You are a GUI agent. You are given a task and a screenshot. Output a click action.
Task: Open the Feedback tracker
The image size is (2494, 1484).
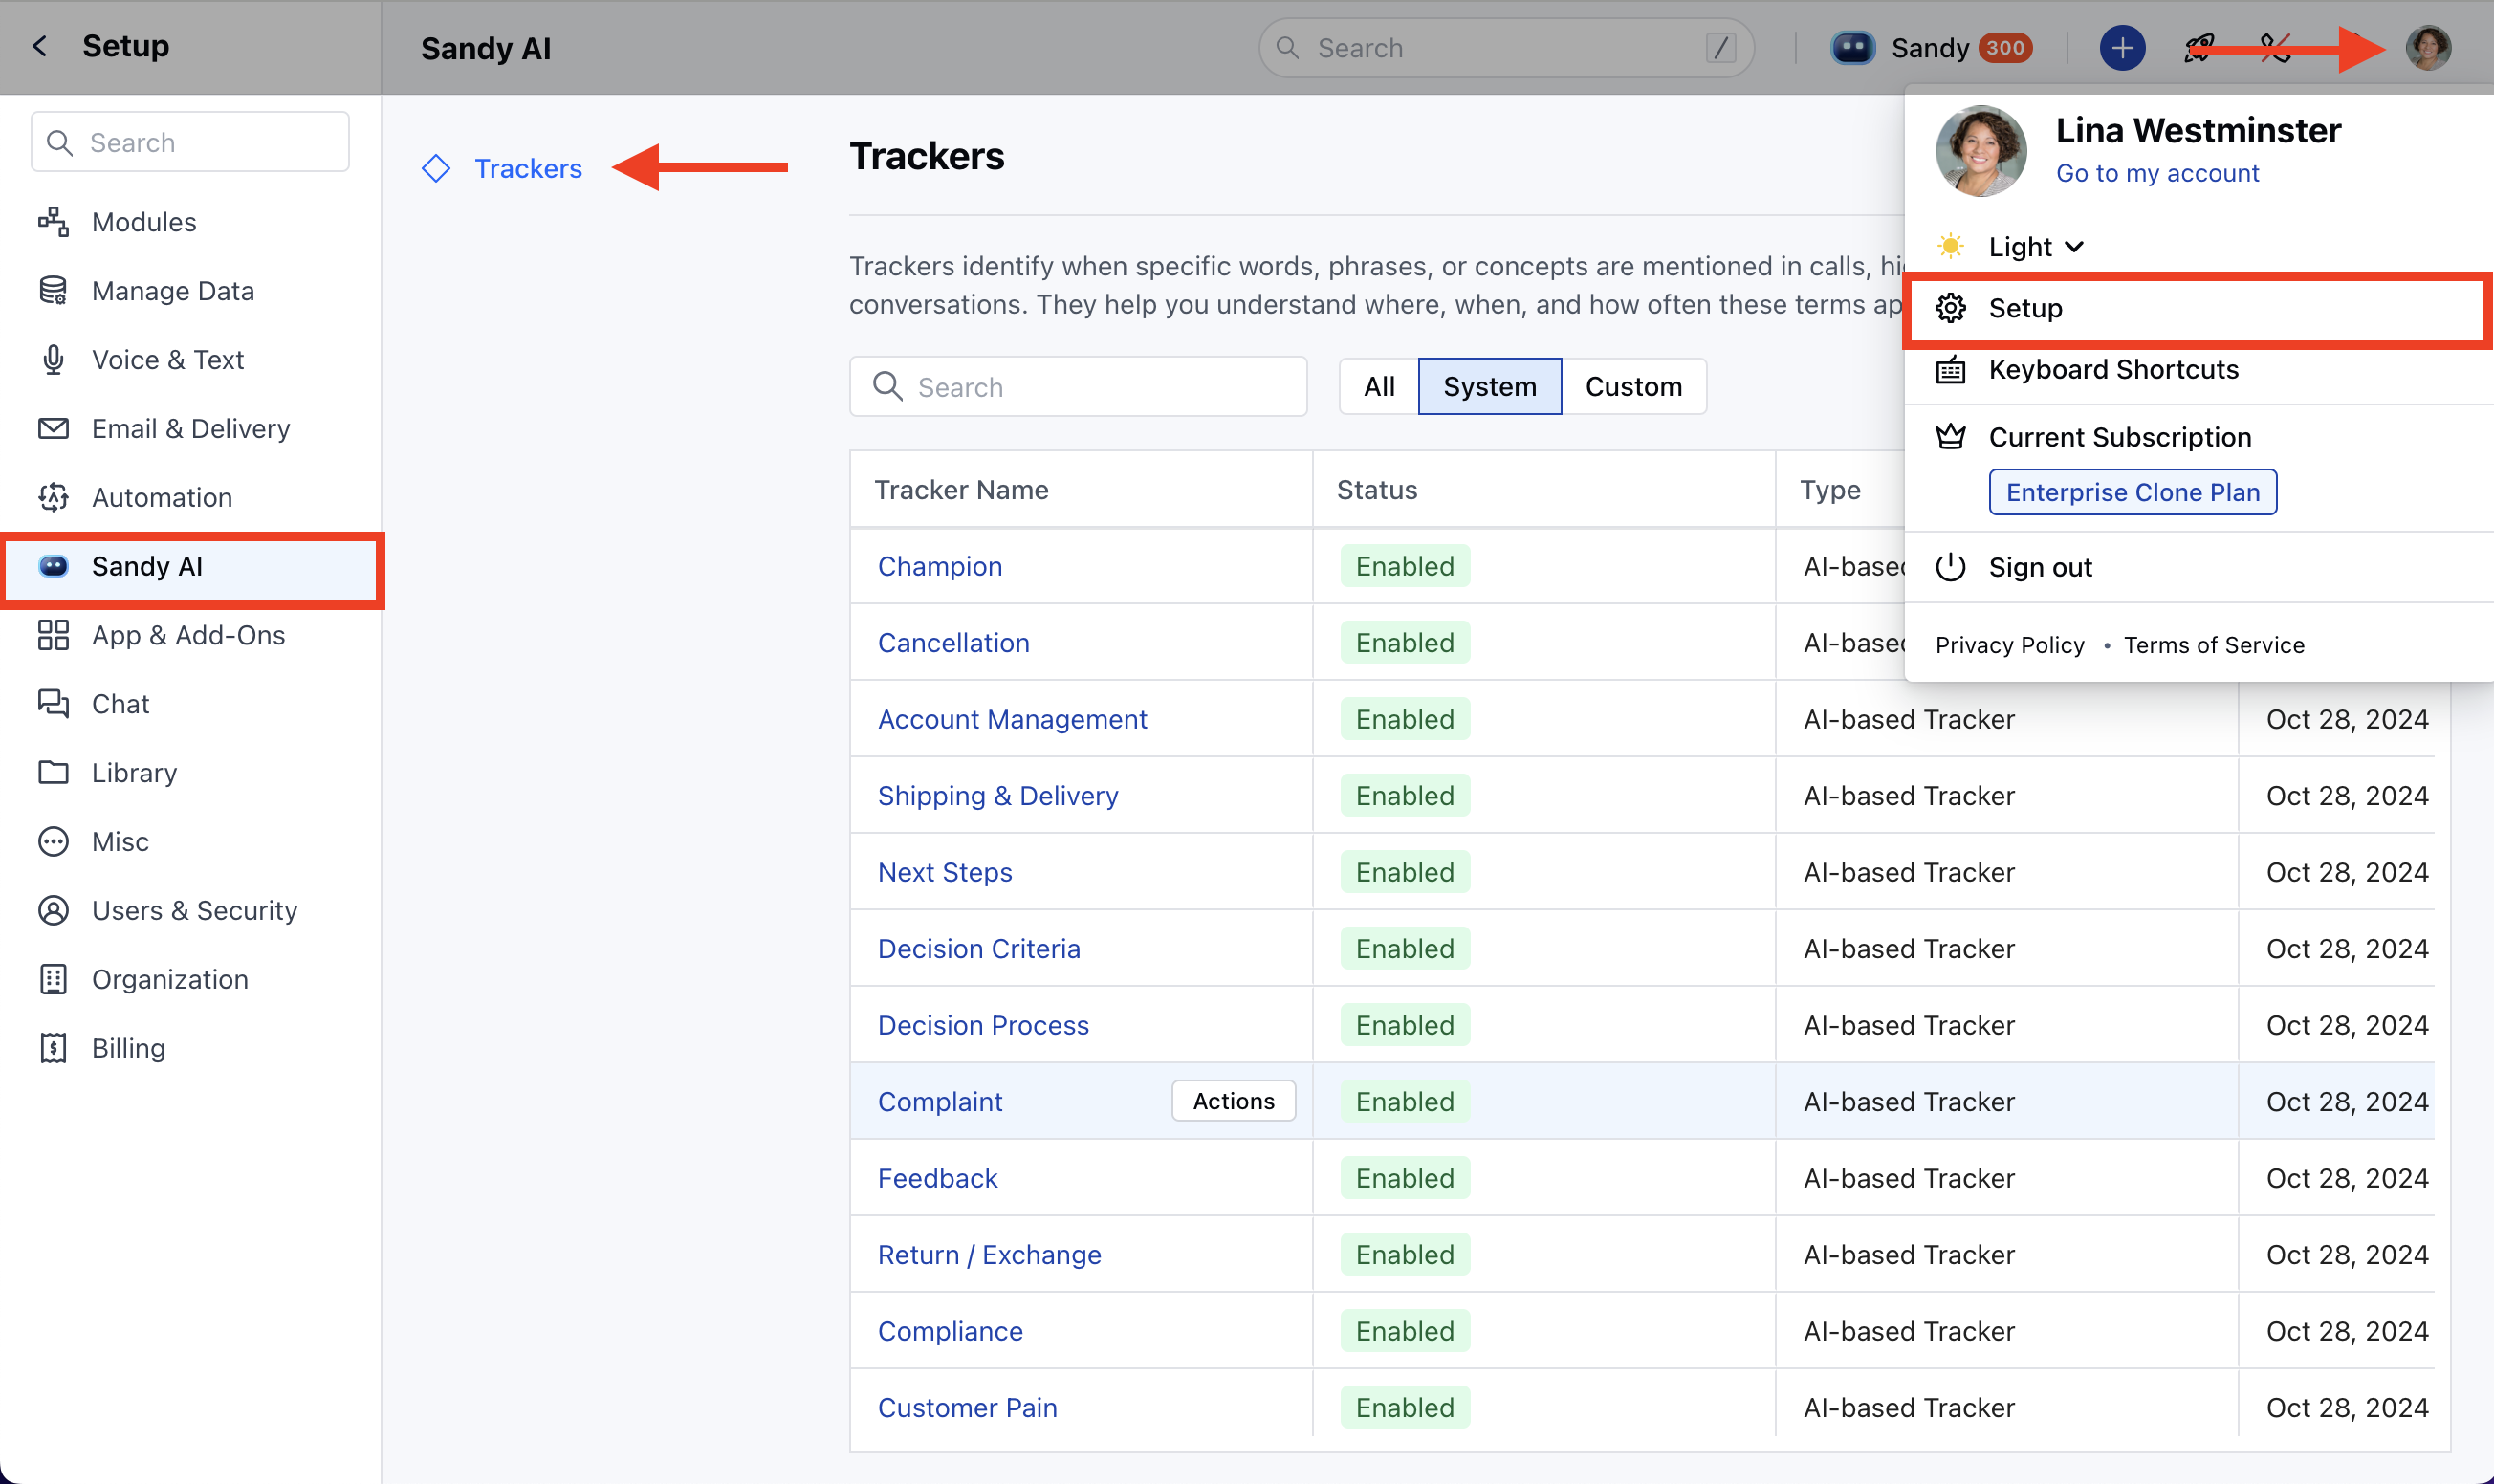[937, 1178]
